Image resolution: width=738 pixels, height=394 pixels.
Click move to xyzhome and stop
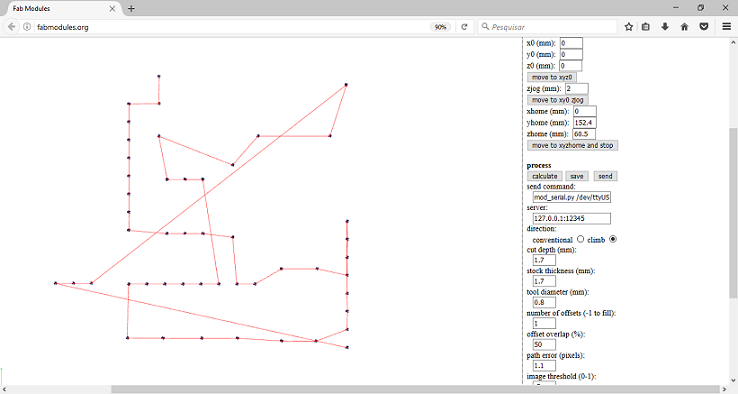(572, 145)
